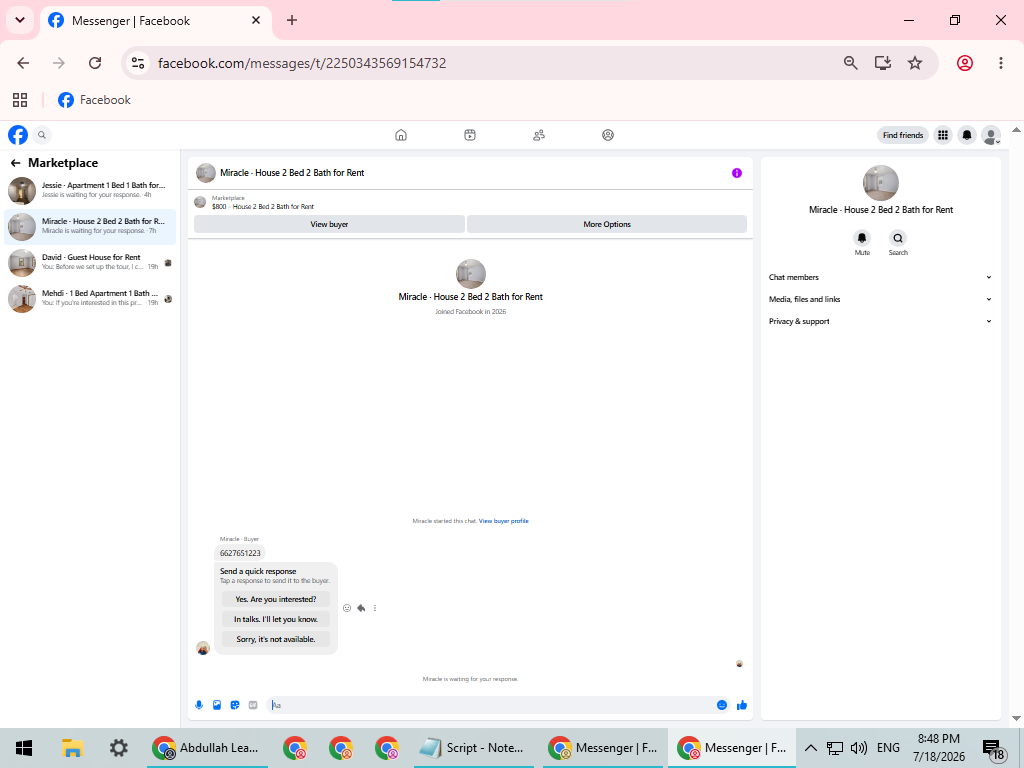Show hidden system tray icons chevron
Image resolution: width=1024 pixels, height=768 pixels.
(810, 748)
